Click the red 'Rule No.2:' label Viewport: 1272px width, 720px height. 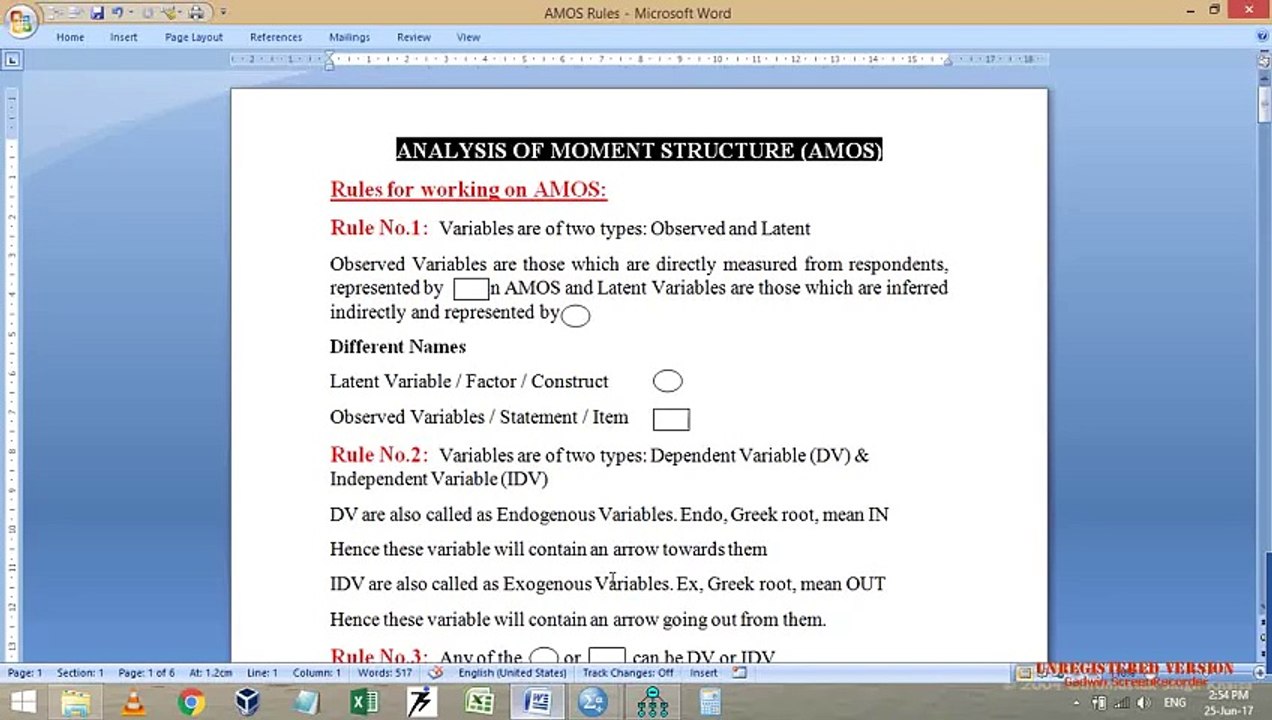(379, 455)
